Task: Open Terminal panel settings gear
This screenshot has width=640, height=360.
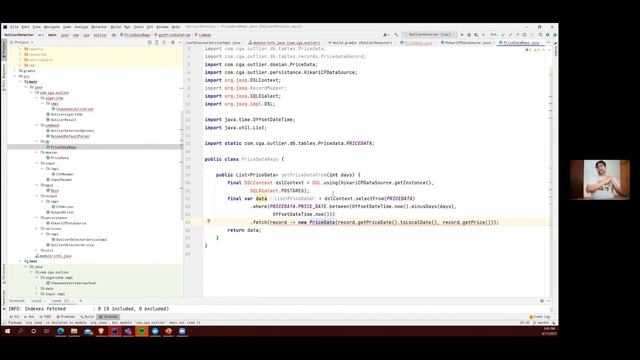Action: [542, 301]
